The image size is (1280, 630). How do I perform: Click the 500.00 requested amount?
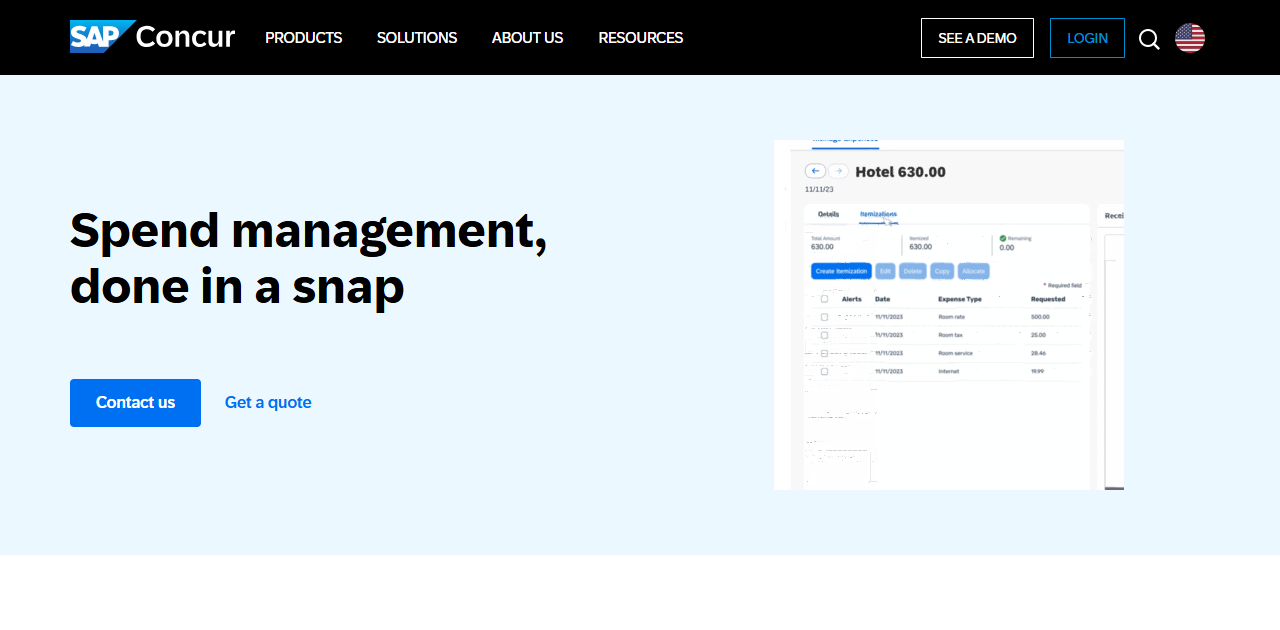pos(1040,317)
